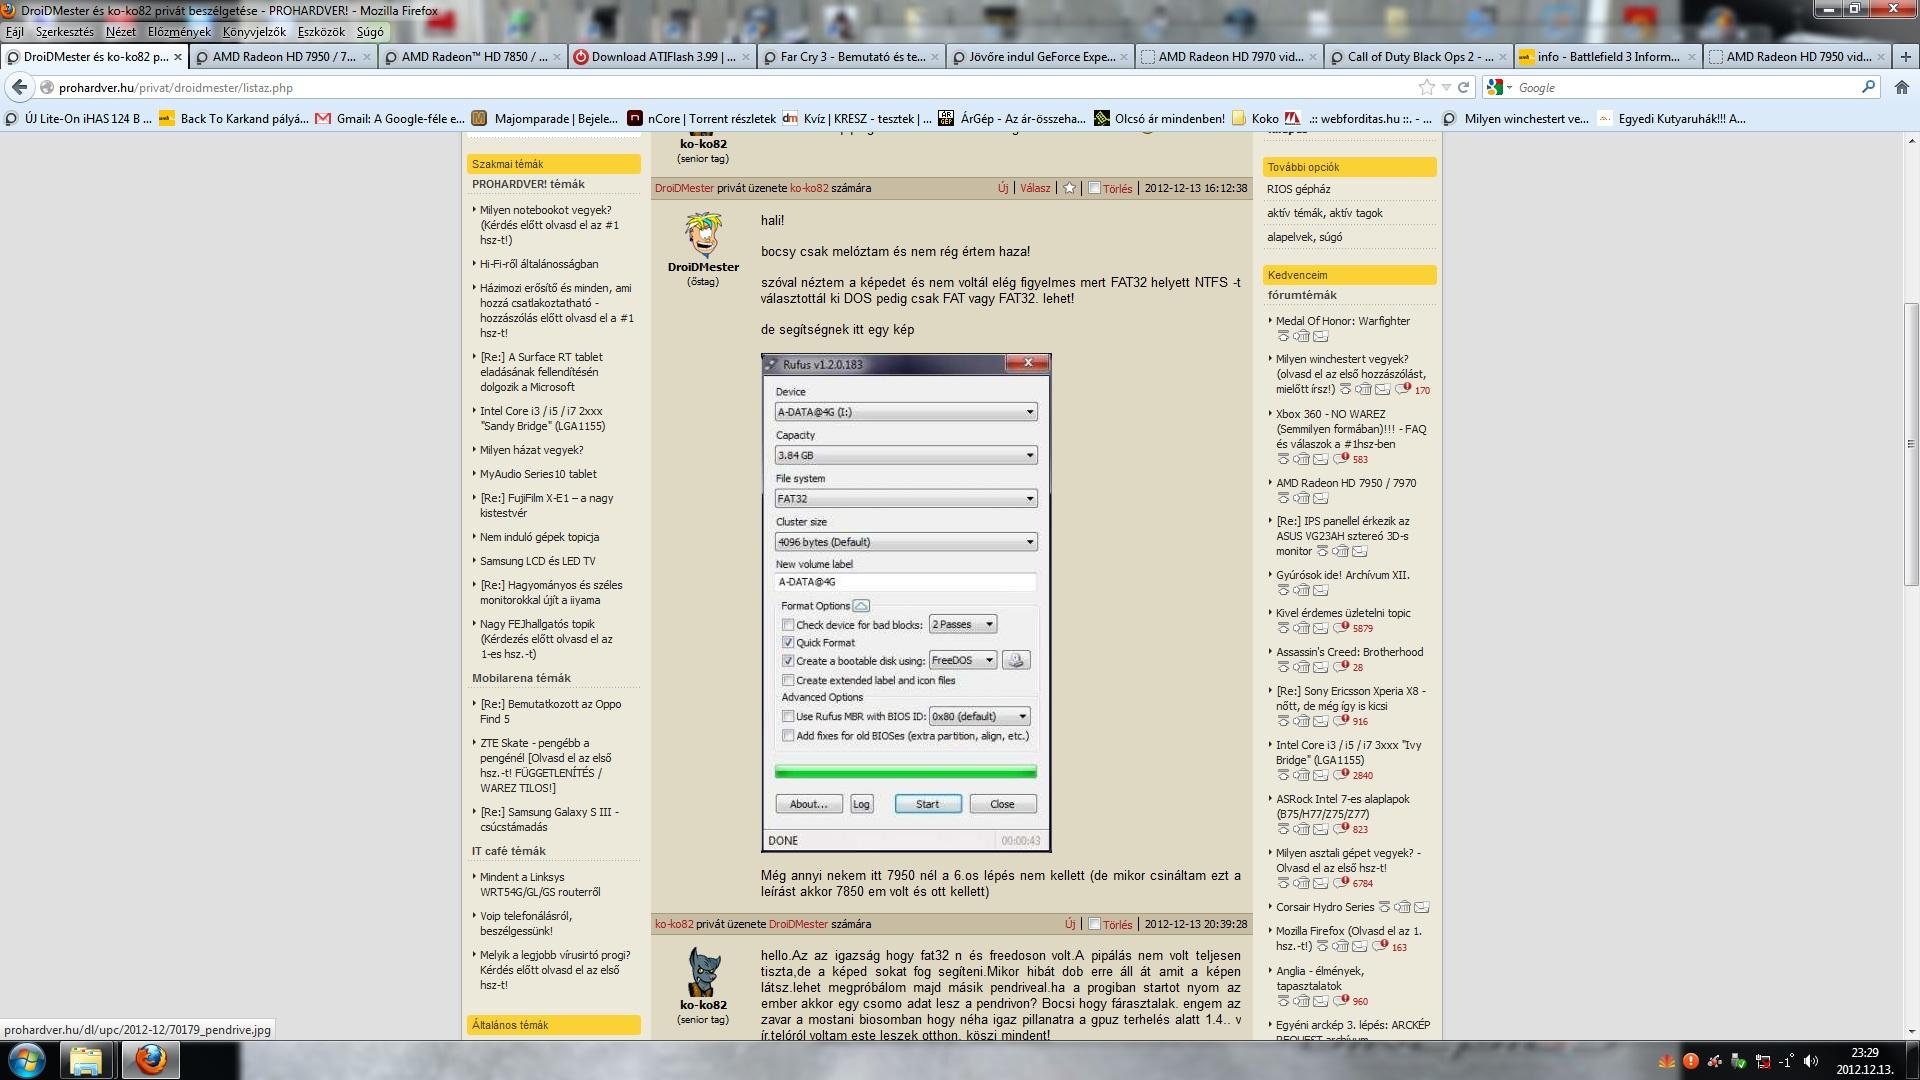Click trash icon under Medal Of Honor: Warfighter
The image size is (1920, 1080).
point(1301,337)
